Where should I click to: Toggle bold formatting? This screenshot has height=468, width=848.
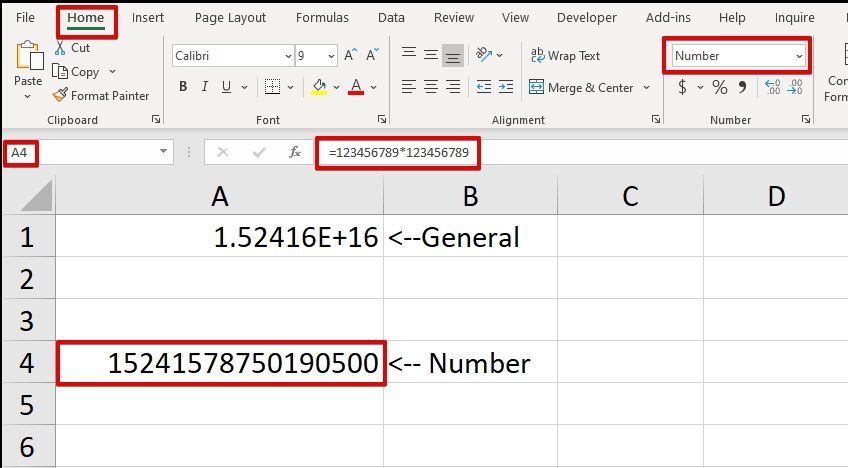pos(183,87)
